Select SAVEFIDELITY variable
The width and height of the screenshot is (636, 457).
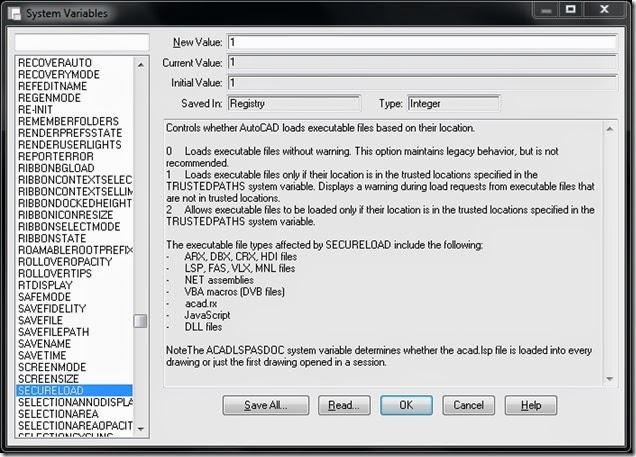75,309
